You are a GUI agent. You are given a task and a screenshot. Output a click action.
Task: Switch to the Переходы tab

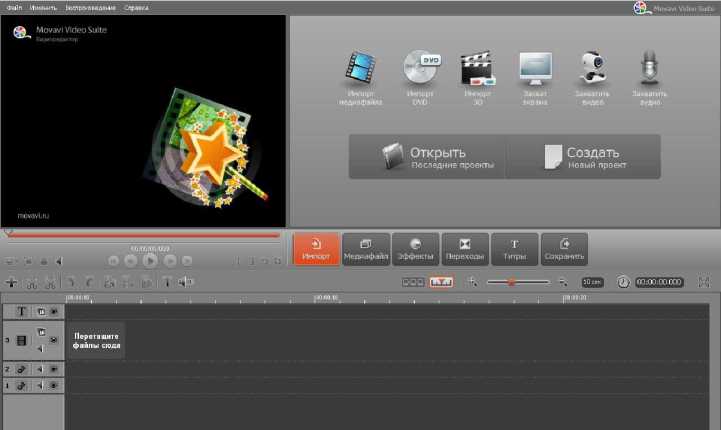click(465, 249)
